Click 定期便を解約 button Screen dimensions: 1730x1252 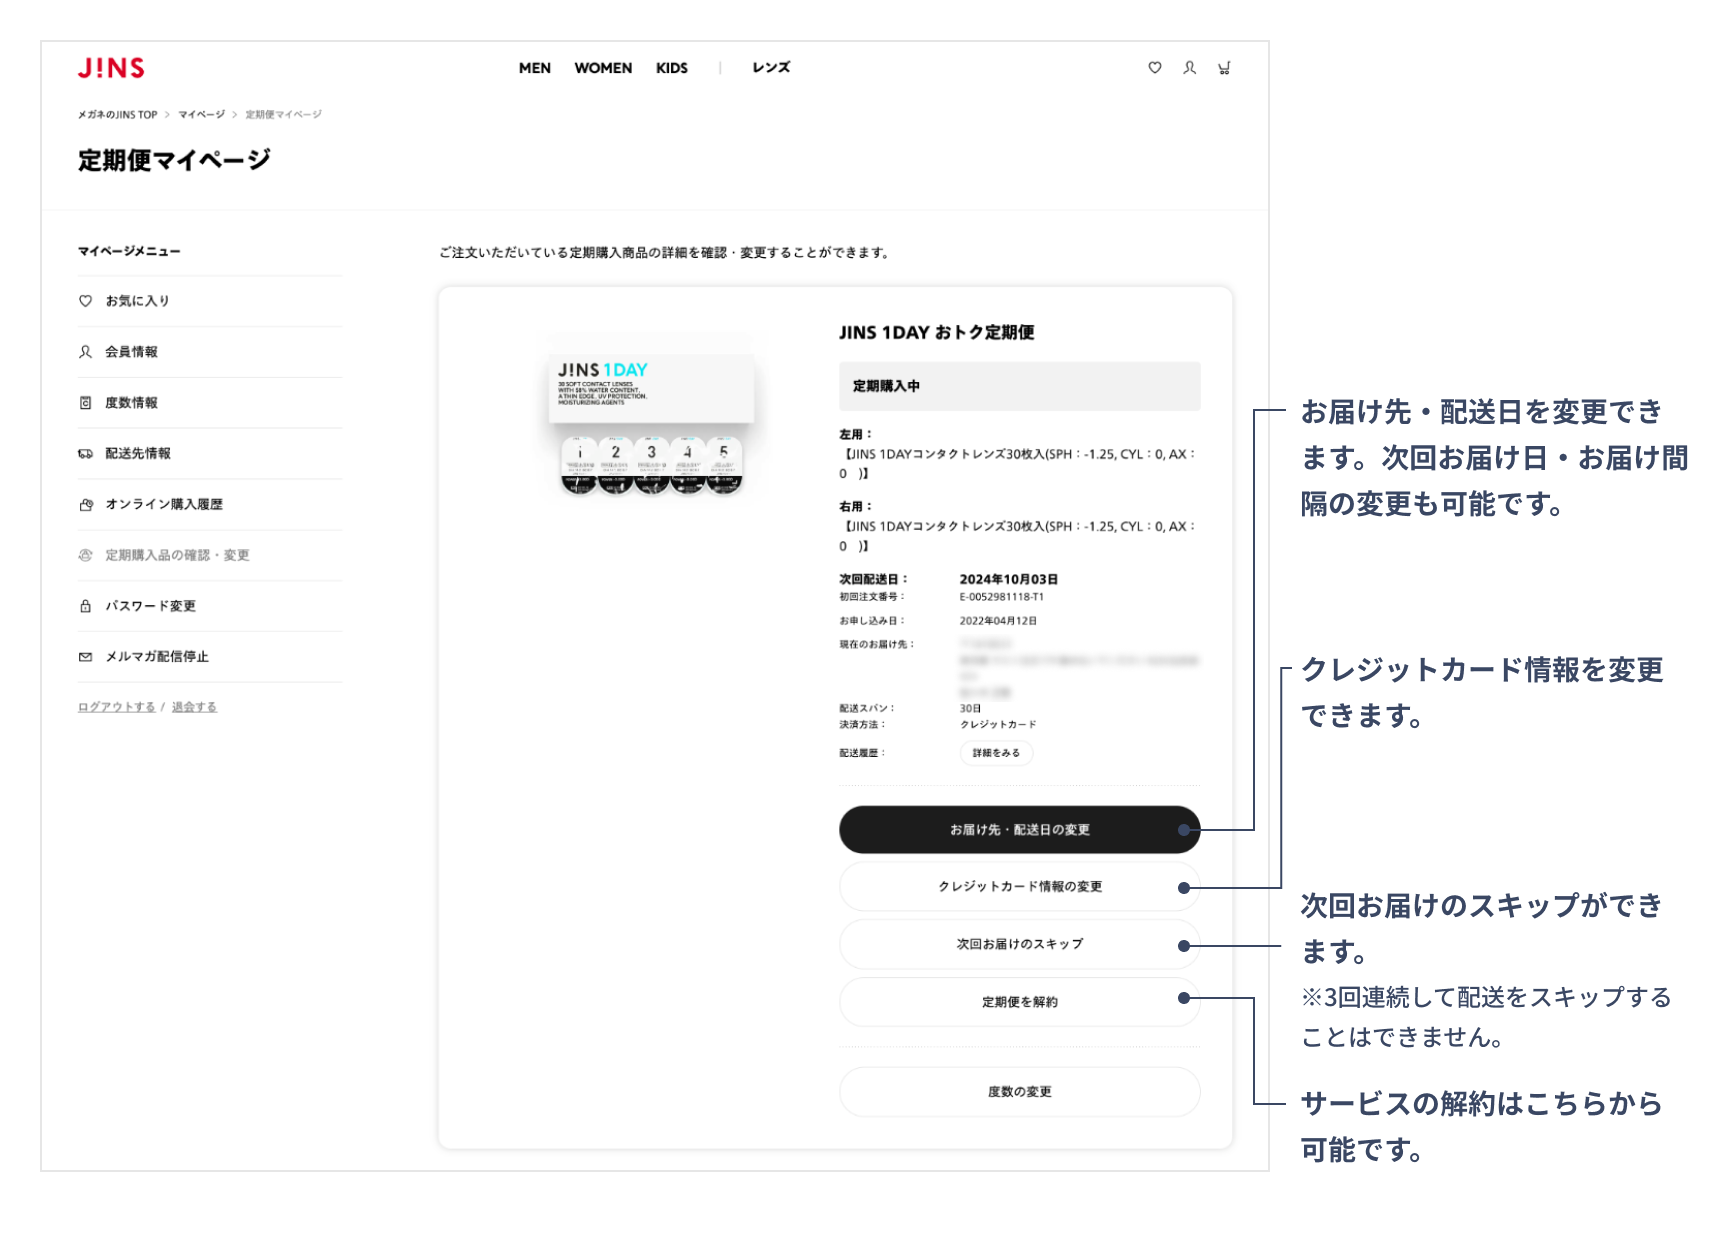(x=1019, y=1002)
